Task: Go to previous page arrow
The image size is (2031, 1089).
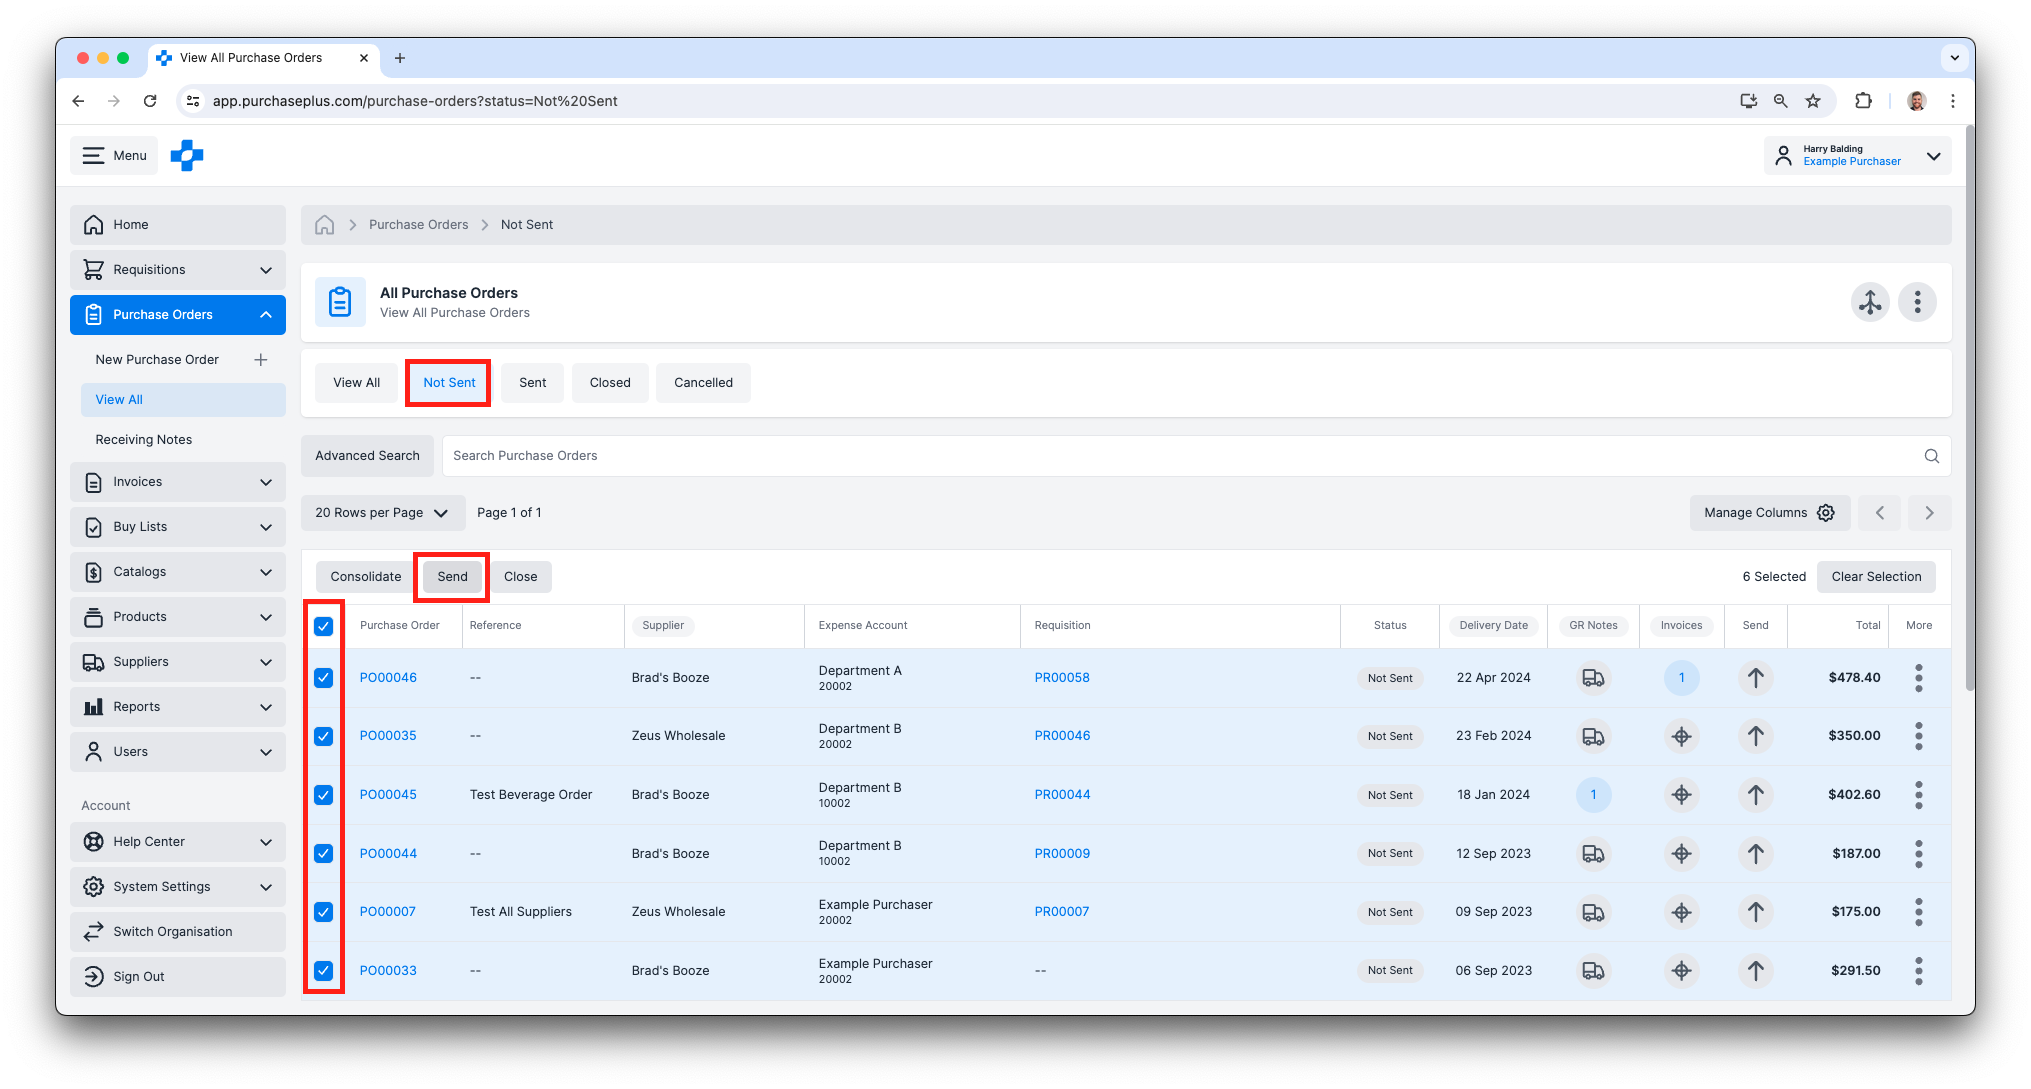Action: [1880, 513]
